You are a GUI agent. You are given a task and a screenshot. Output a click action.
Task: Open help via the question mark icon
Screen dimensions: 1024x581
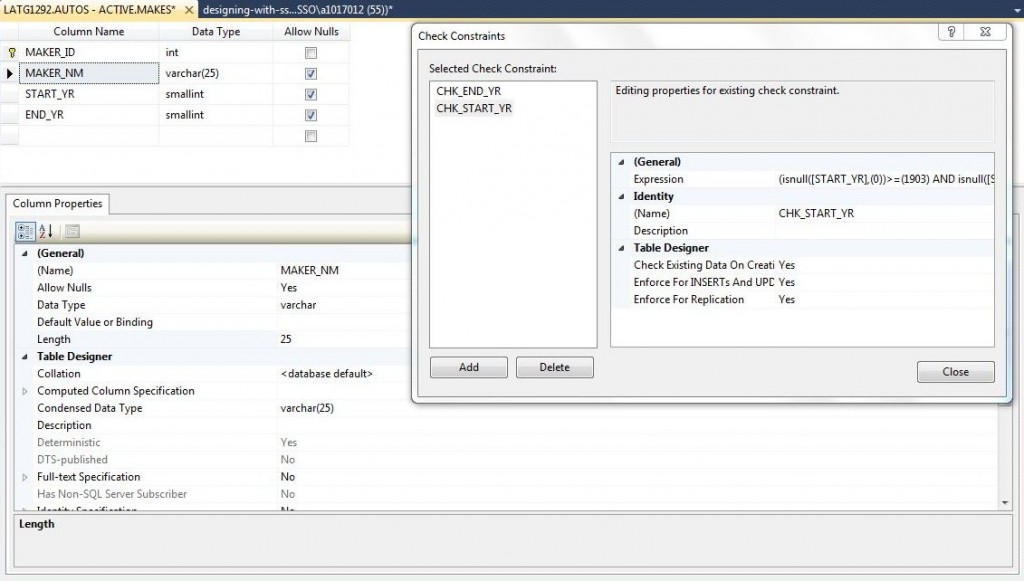(x=950, y=31)
